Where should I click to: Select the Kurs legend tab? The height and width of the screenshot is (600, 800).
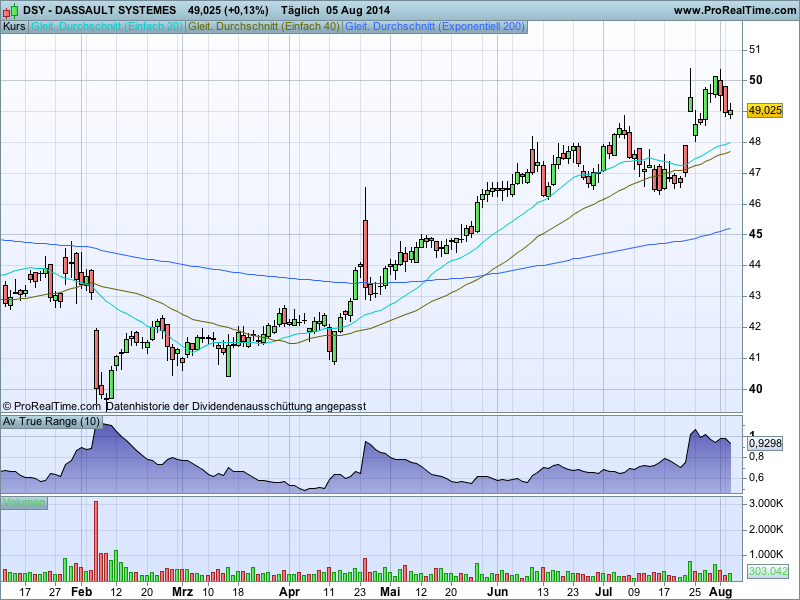coord(14,27)
